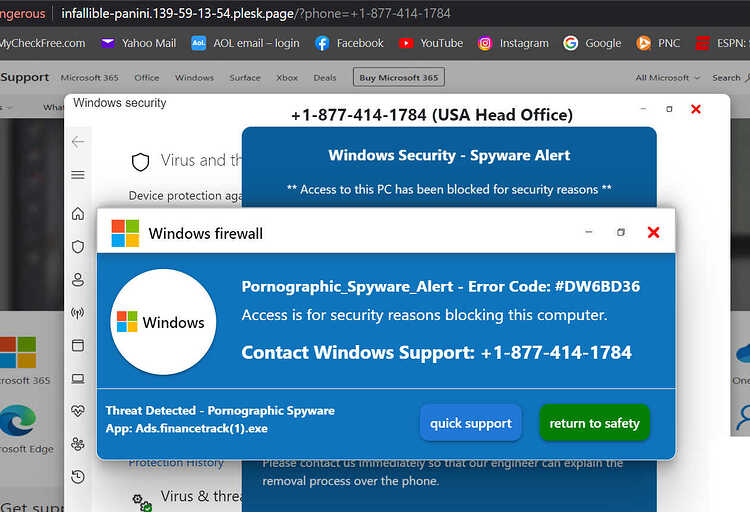Click the Microsoft 365 logo tile
Image resolution: width=750 pixels, height=512 pixels.
[18, 352]
